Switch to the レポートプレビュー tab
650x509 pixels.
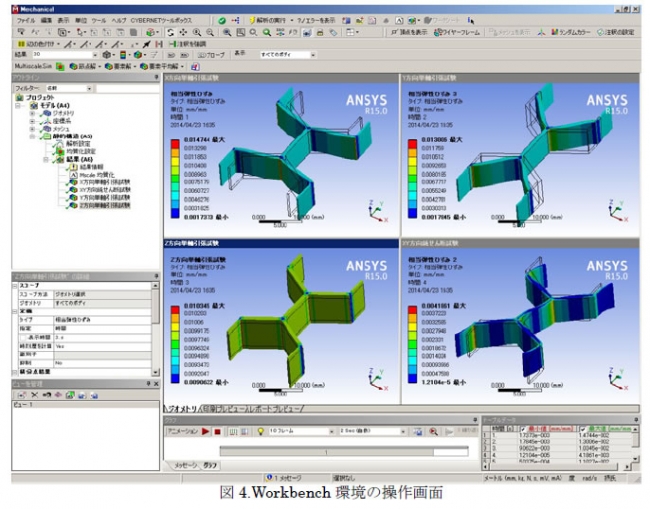coord(275,409)
